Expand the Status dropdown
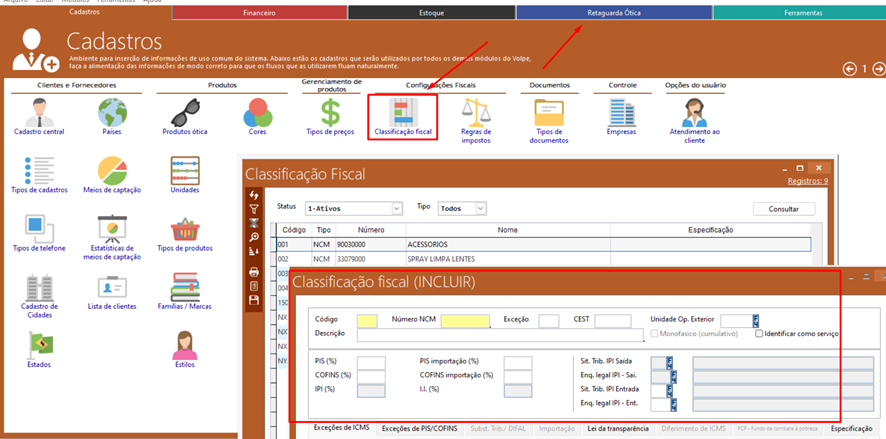This screenshot has height=439, width=886. point(397,209)
